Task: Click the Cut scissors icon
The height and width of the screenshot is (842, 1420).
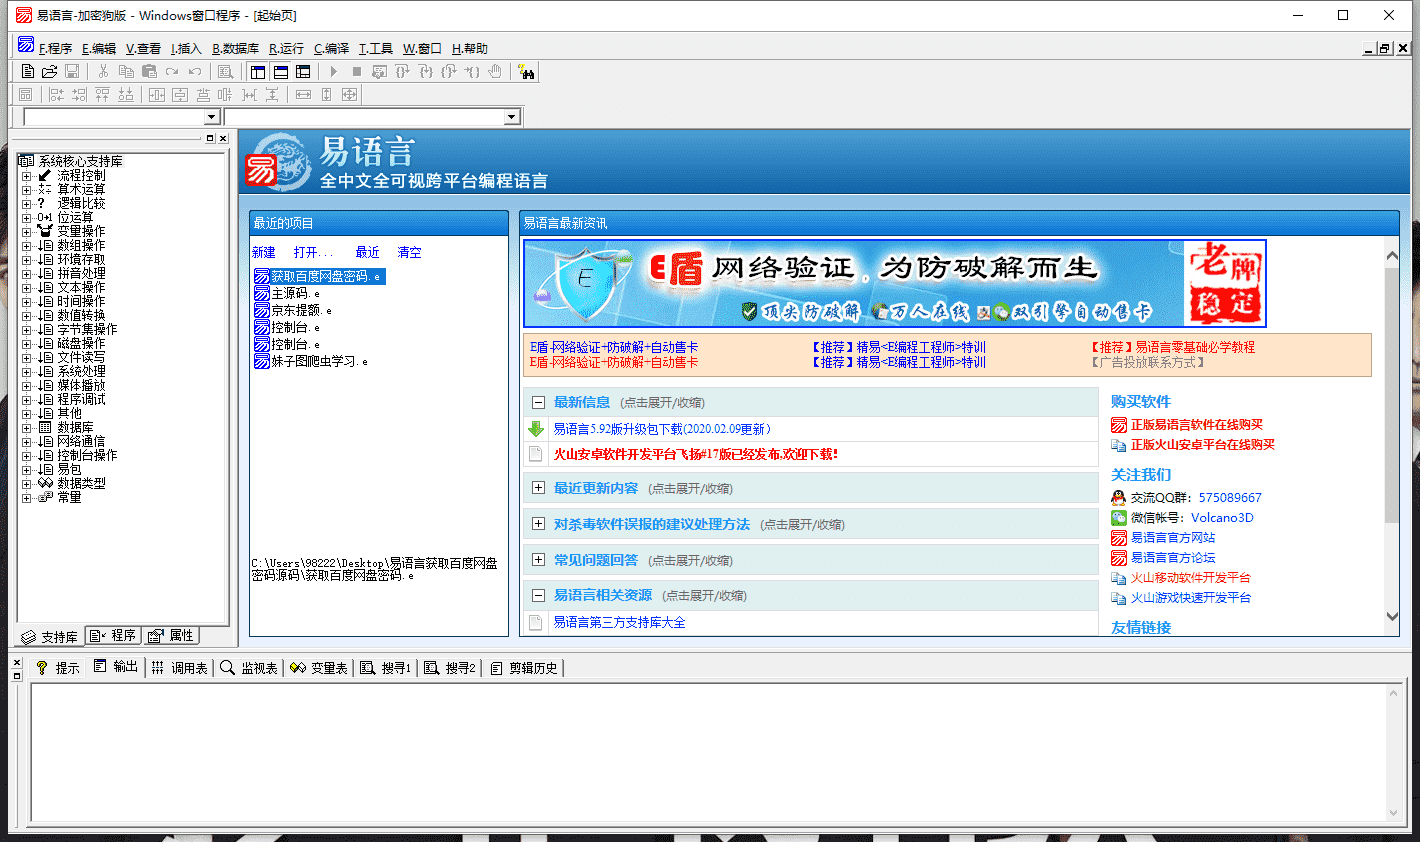Action: click(x=103, y=71)
